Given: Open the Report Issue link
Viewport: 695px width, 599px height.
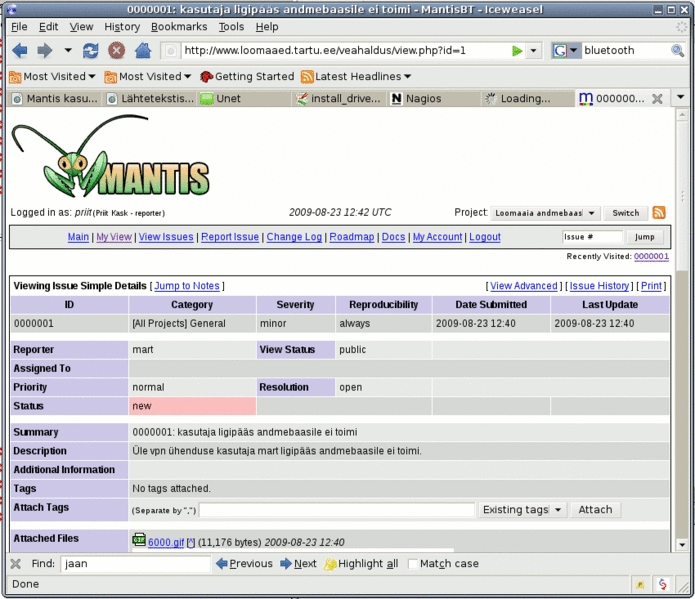Looking at the screenshot, I should click(x=230, y=237).
